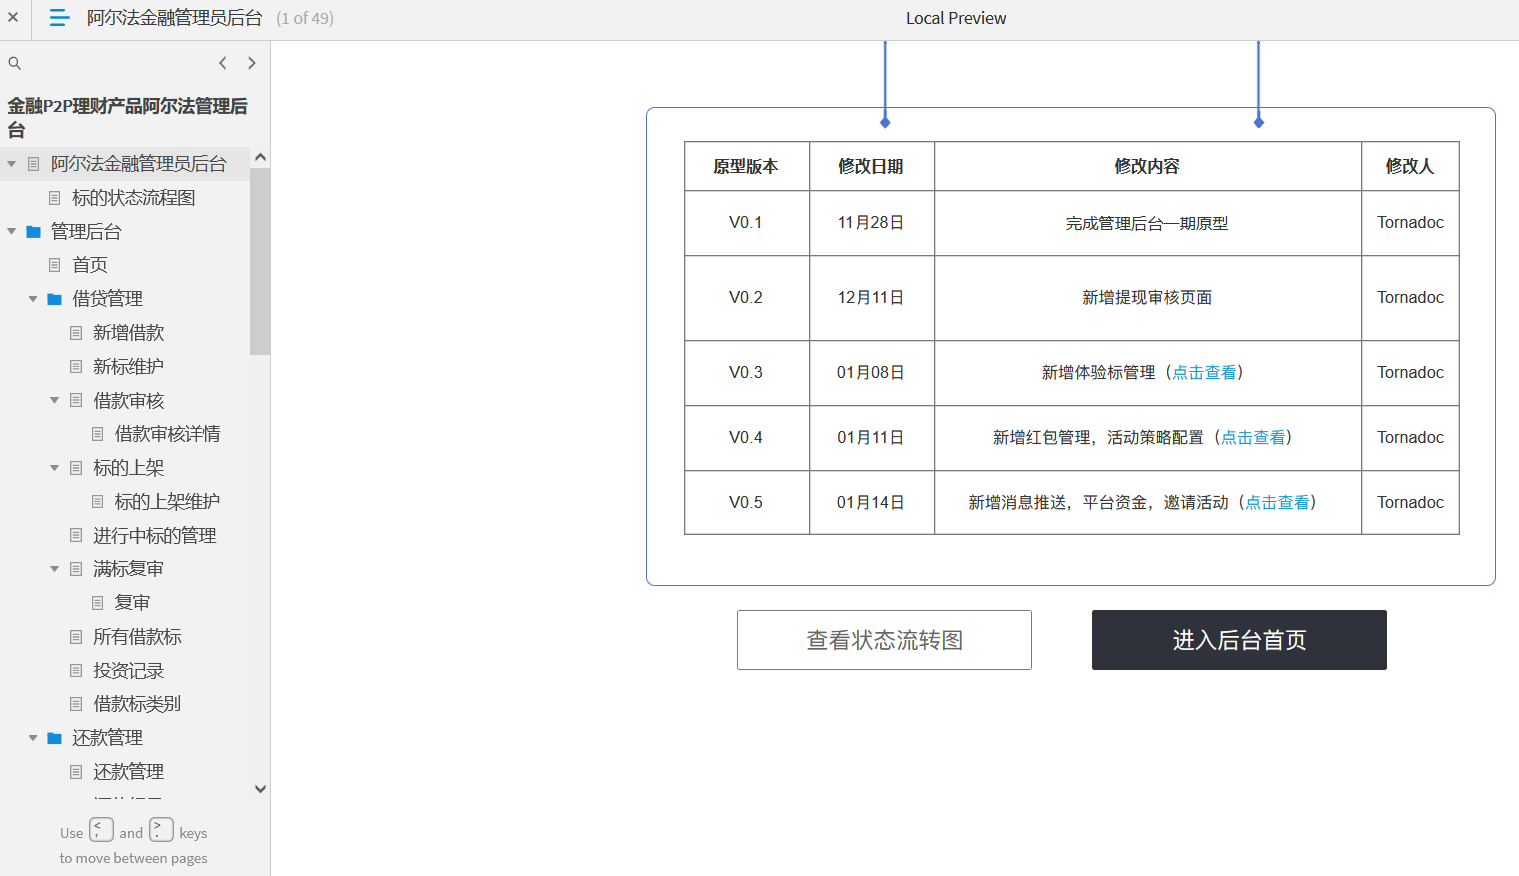Viewport: 1519px width, 876px height.
Task: Open the 借款审核详情 page
Action: click(x=167, y=434)
